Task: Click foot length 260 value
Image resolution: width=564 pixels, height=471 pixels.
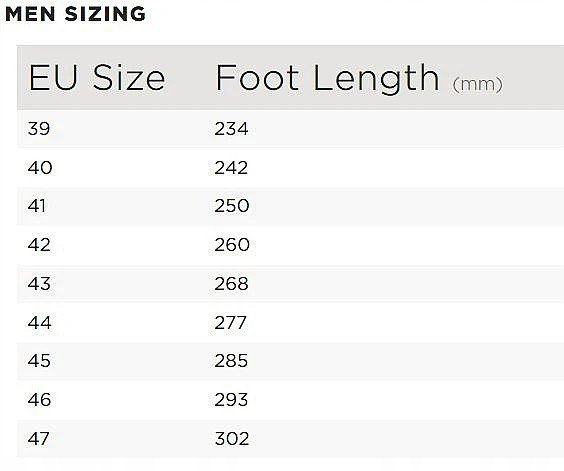Action: (232, 245)
